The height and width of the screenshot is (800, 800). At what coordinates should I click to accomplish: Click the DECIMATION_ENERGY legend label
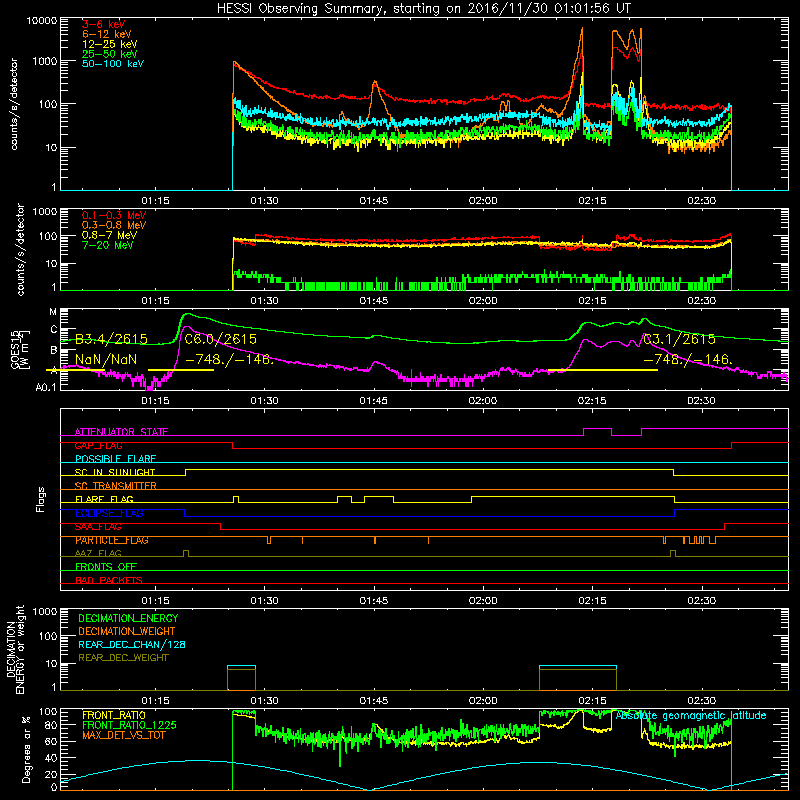click(128, 618)
